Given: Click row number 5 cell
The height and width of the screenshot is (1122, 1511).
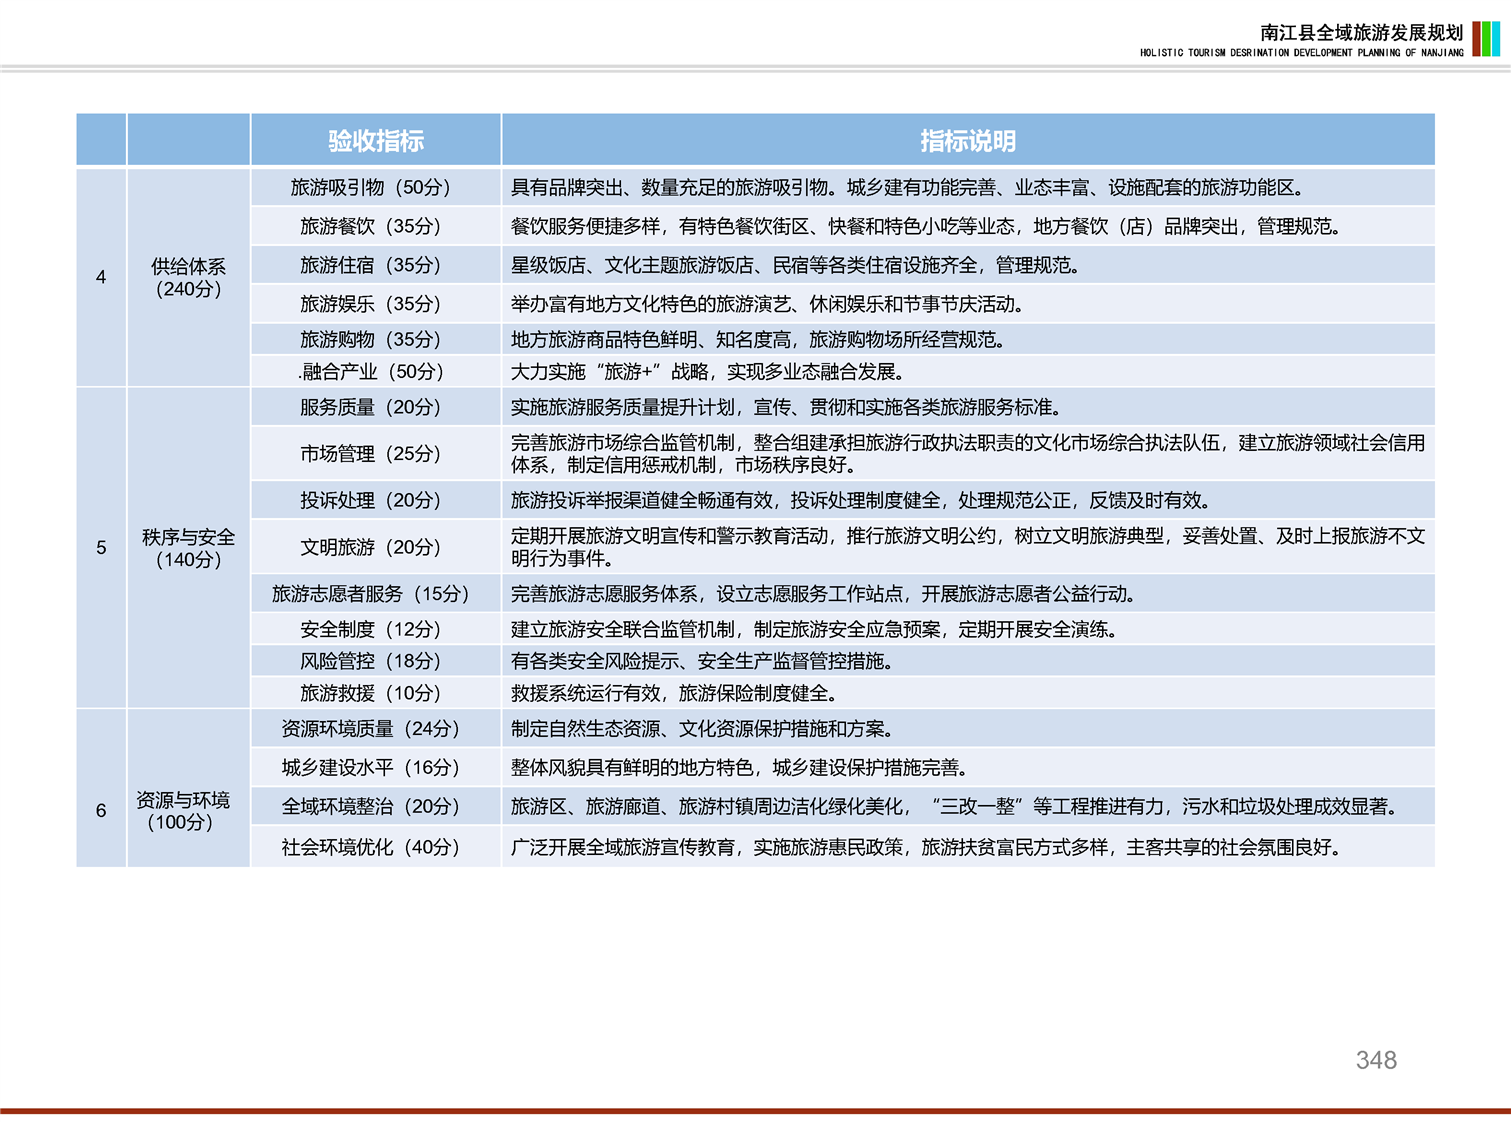Looking at the screenshot, I should click(101, 548).
